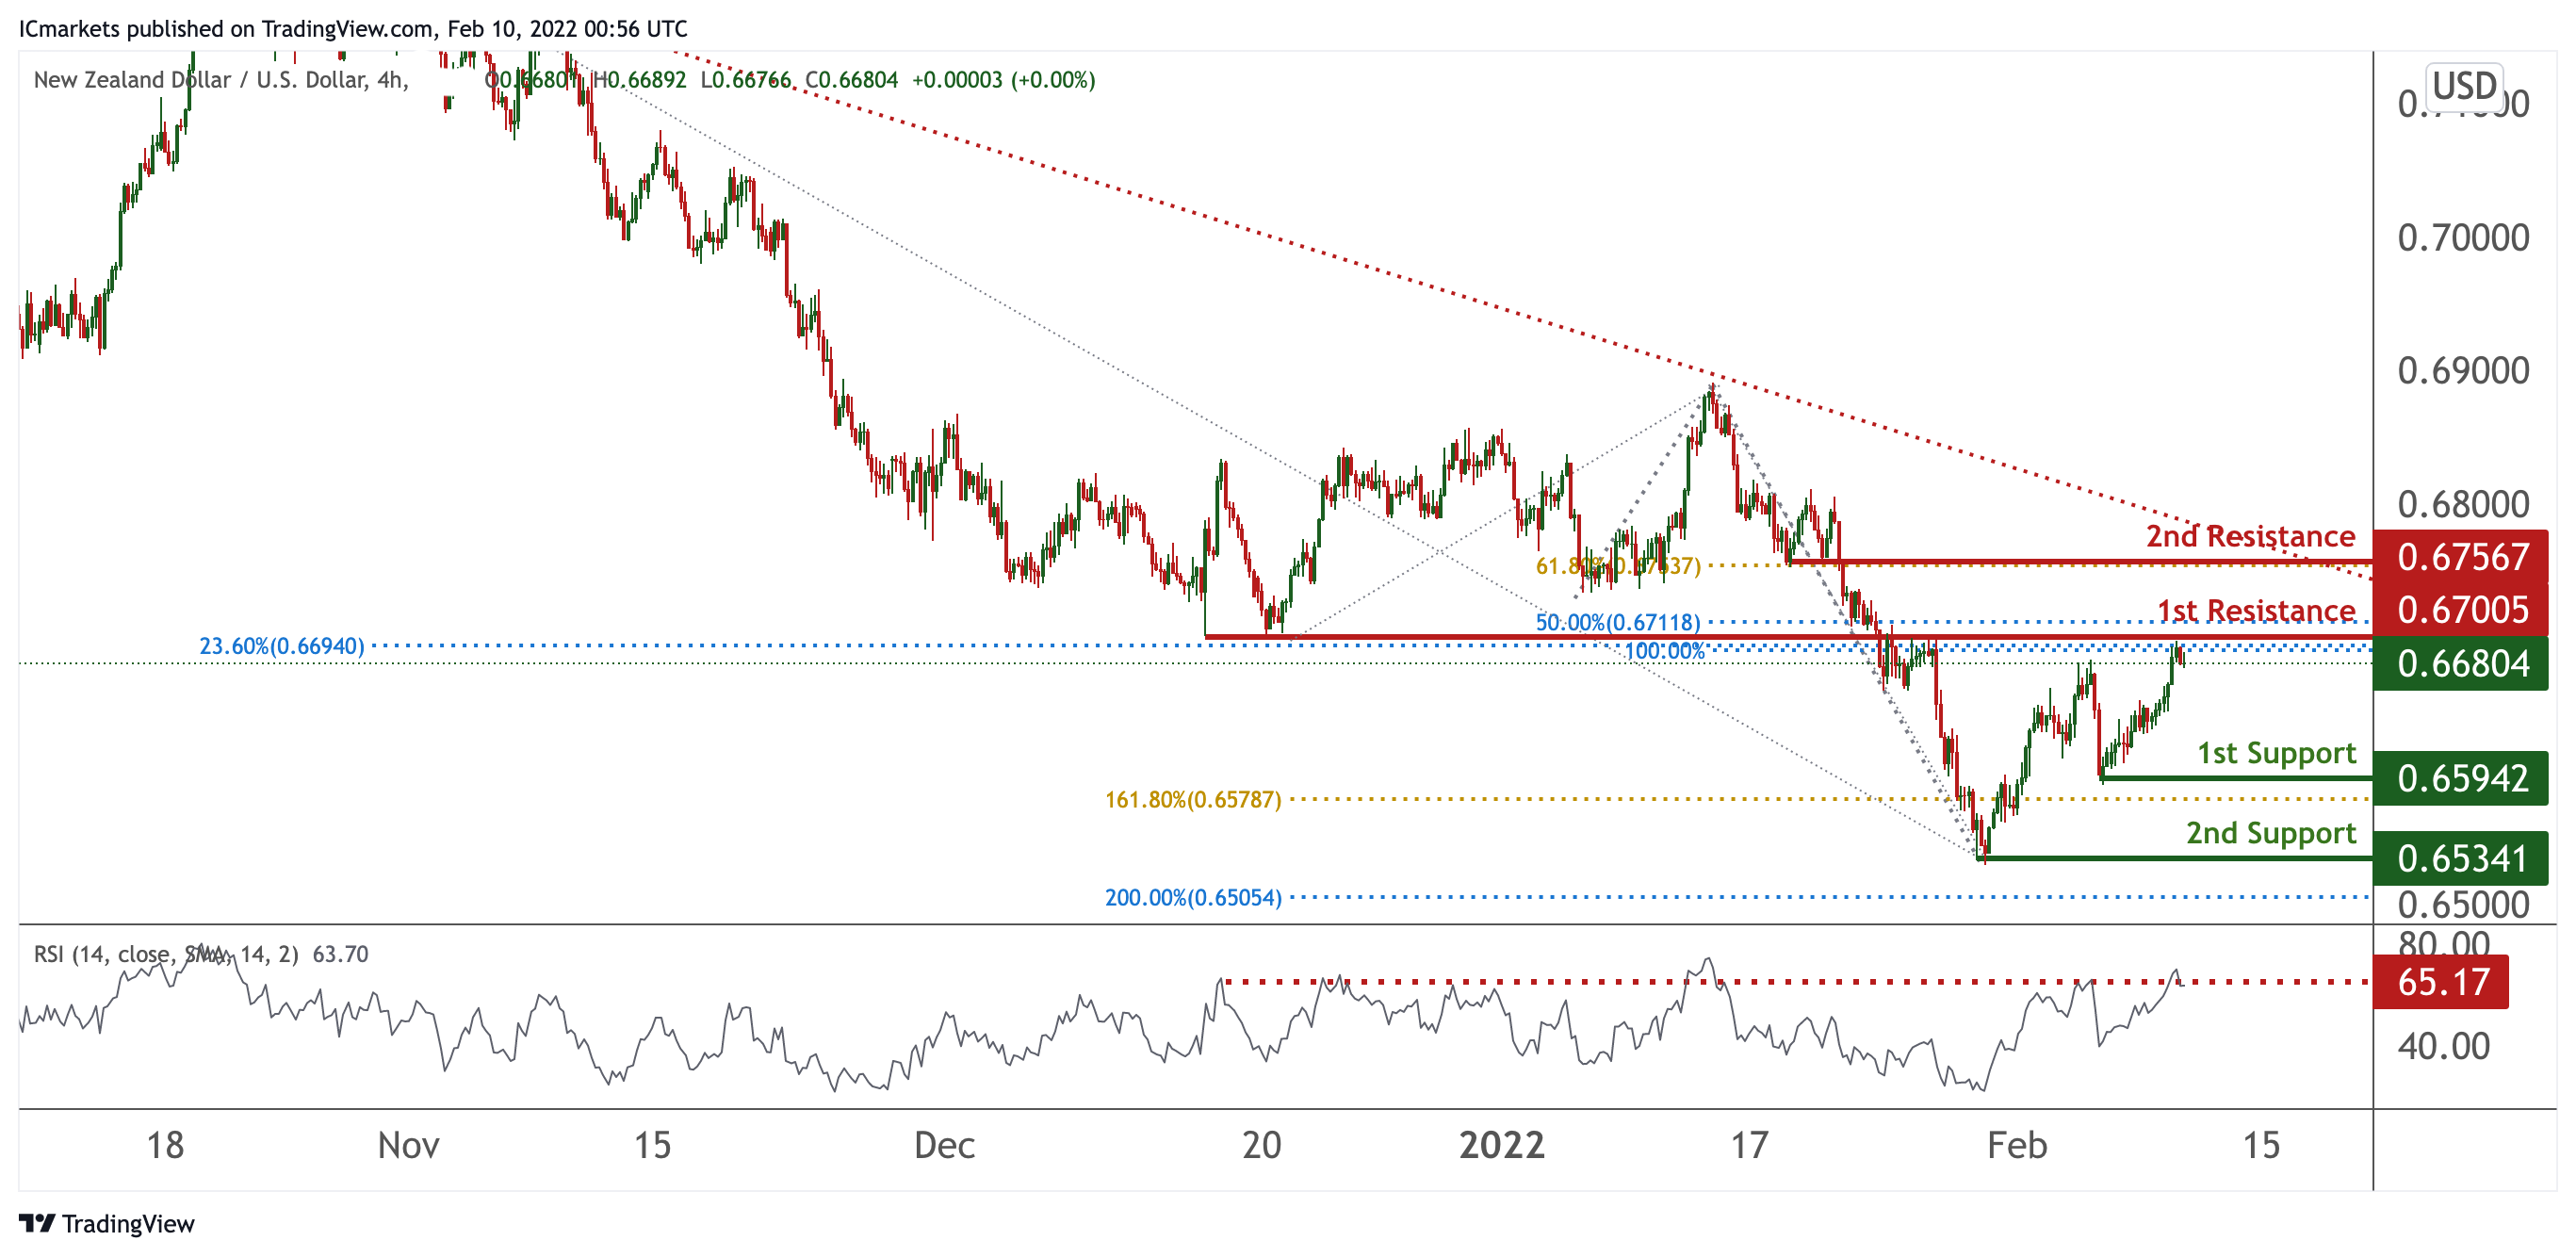This screenshot has width=2576, height=1257.
Task: Click the 1st Resistance price tag 0.67005
Action: [x=2461, y=610]
